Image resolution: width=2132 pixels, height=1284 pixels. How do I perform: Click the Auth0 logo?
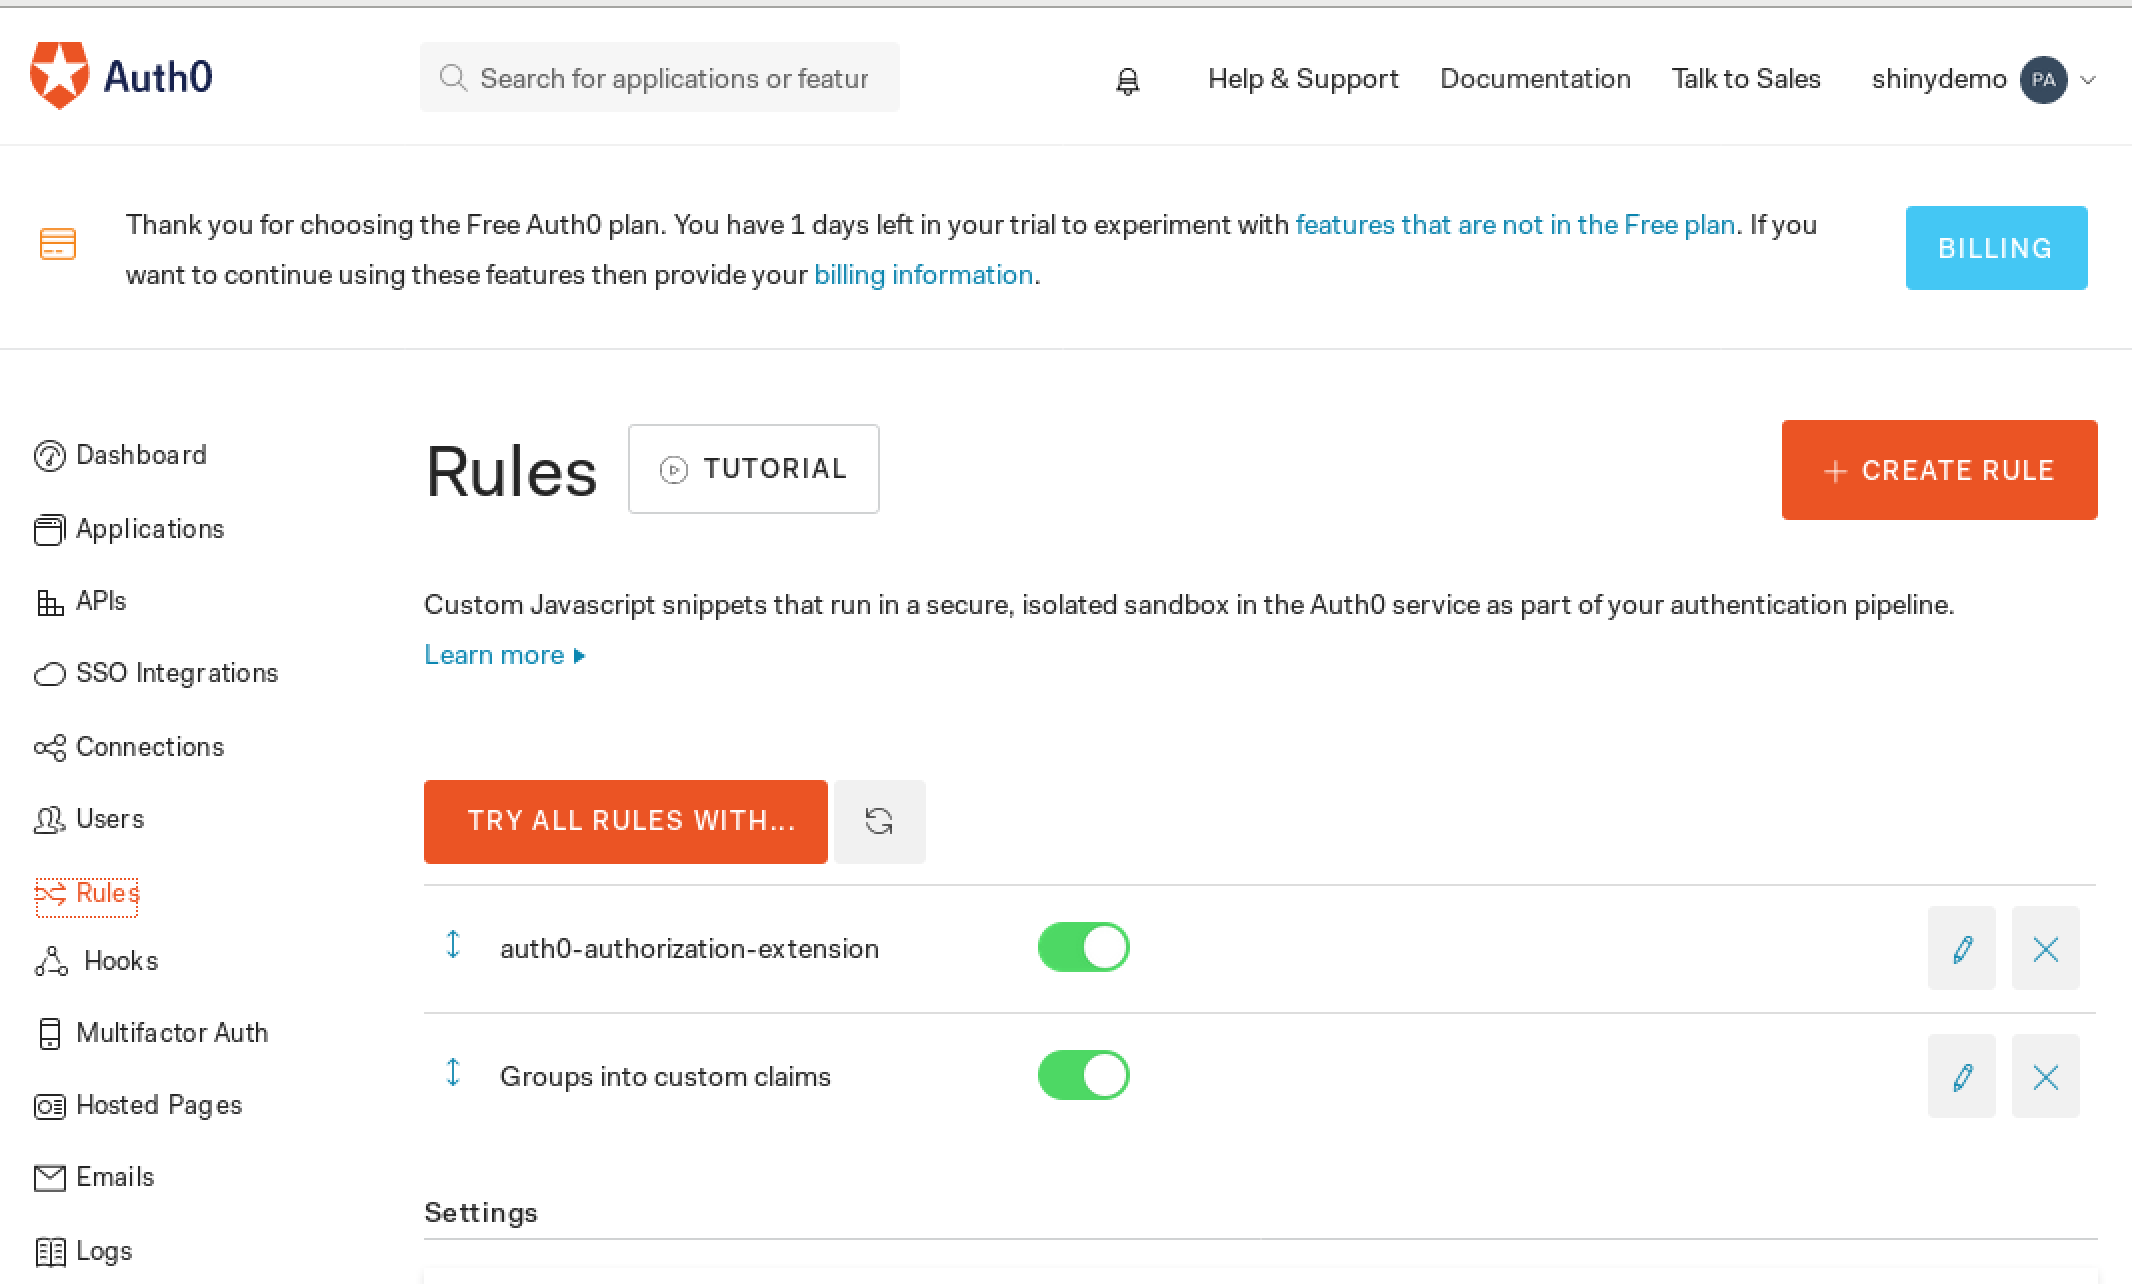(121, 77)
